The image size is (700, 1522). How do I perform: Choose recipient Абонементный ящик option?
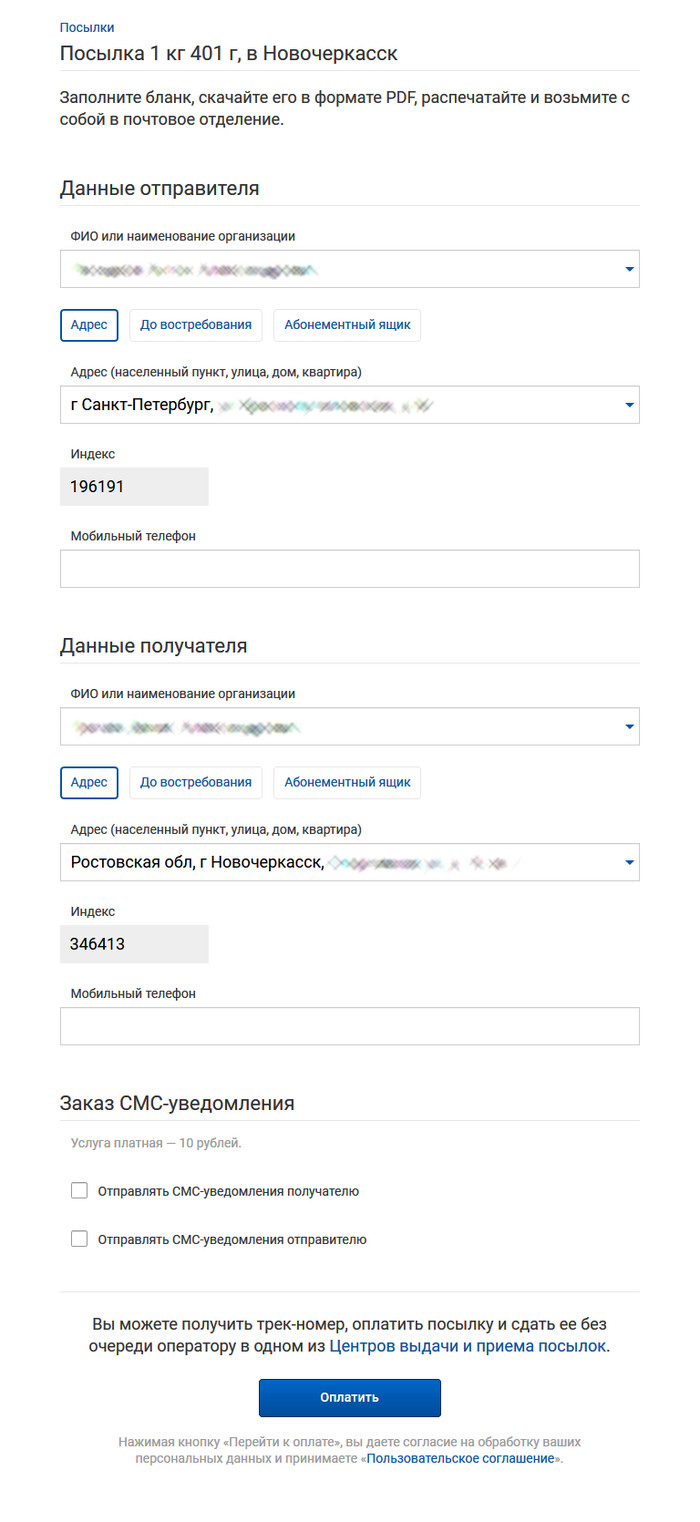347,782
